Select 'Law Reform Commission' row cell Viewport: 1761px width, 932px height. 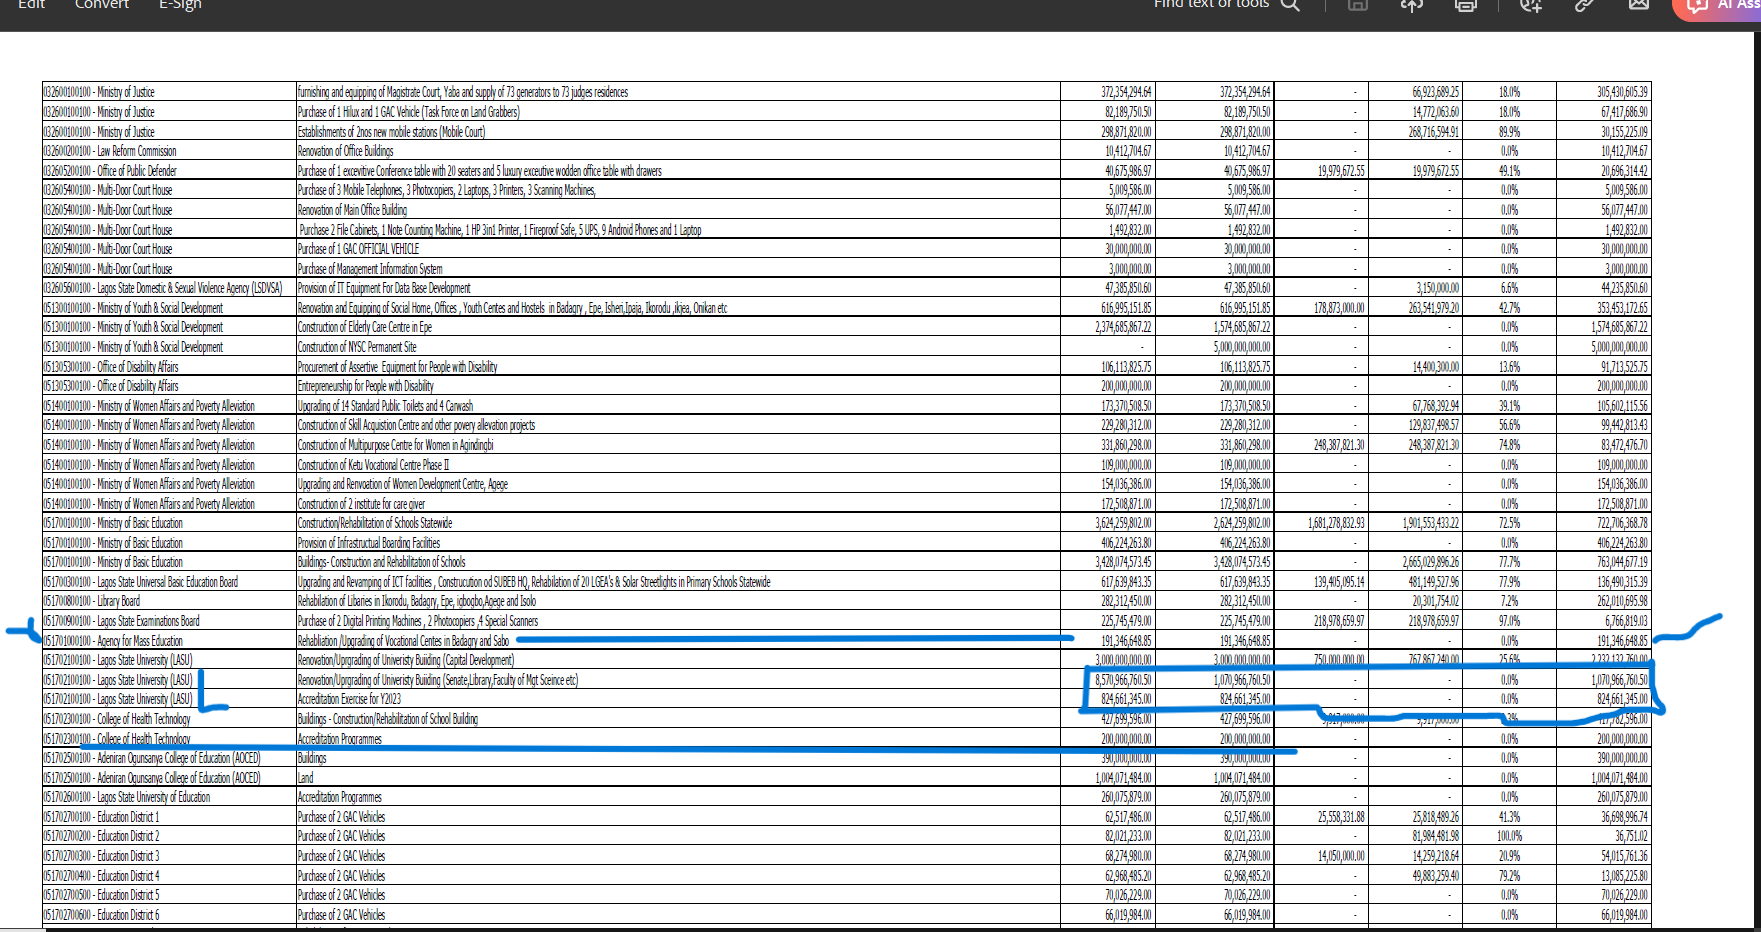169,151
